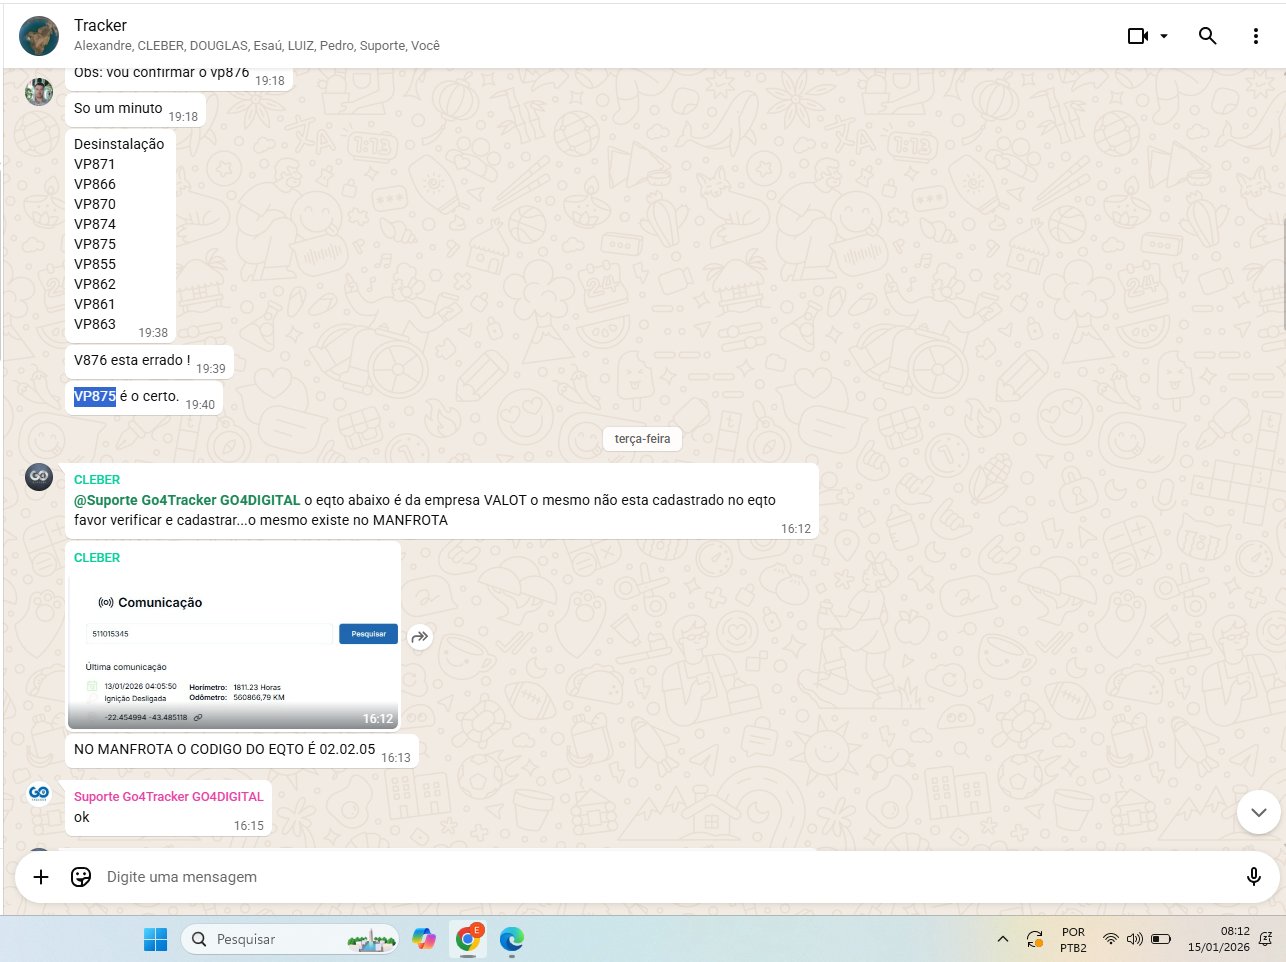Start a video call in Tracker group
The width and height of the screenshot is (1286, 962).
[x=1138, y=36]
